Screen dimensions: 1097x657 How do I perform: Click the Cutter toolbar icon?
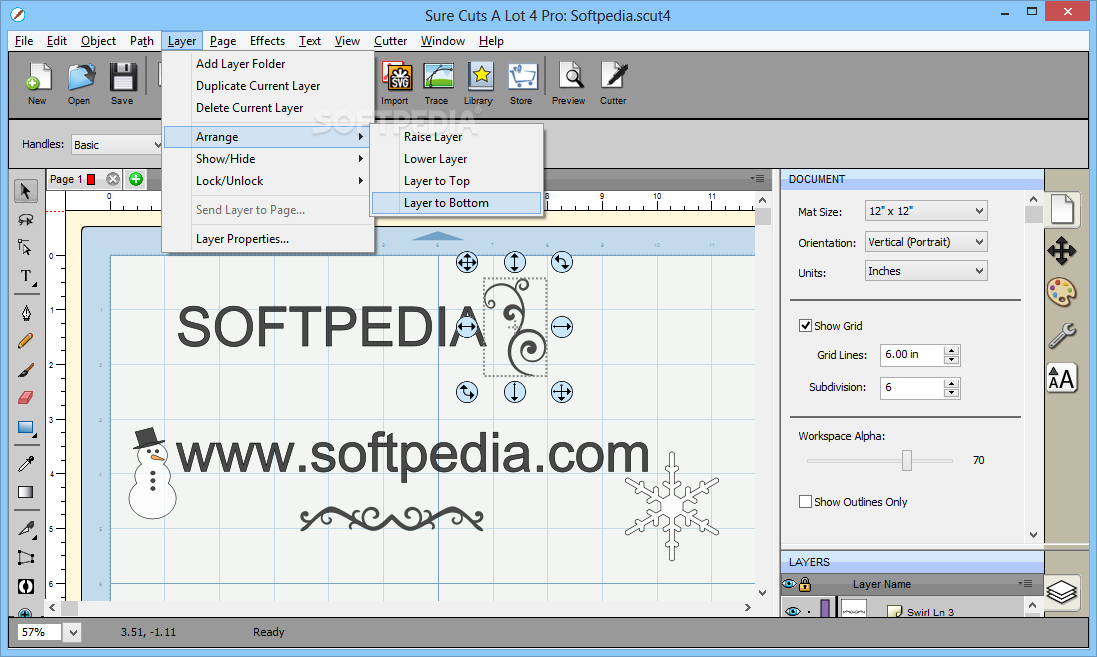(614, 83)
